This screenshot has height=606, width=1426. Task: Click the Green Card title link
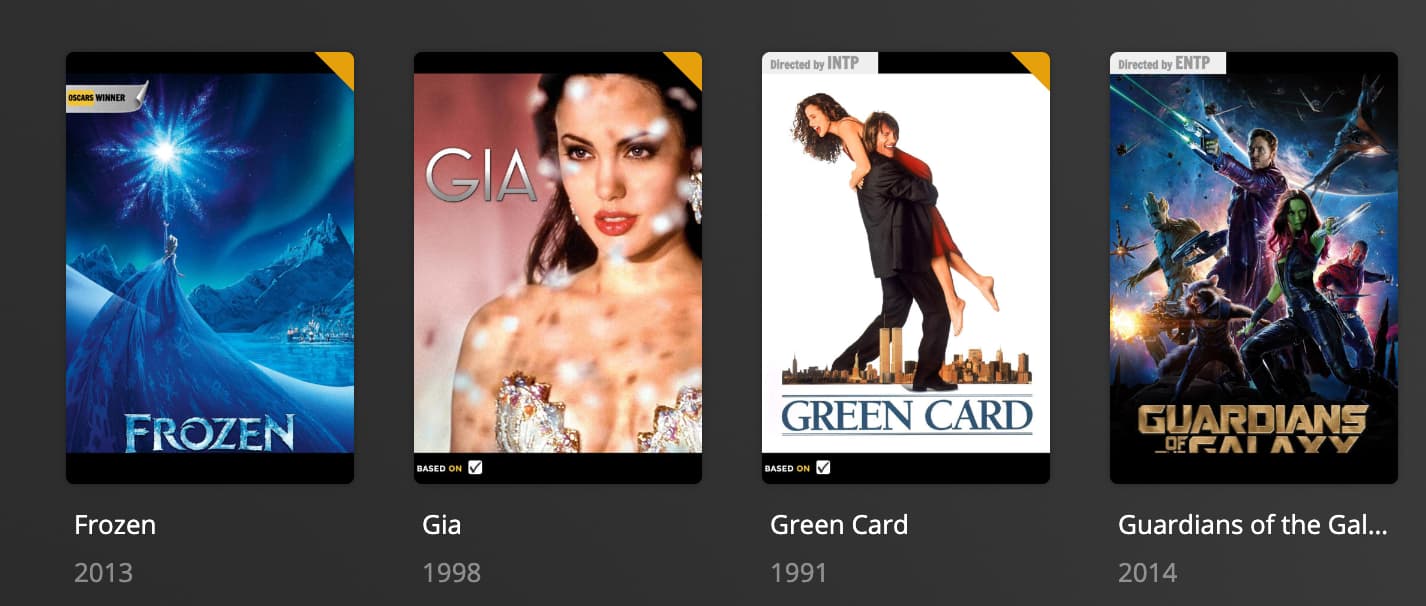(x=839, y=525)
